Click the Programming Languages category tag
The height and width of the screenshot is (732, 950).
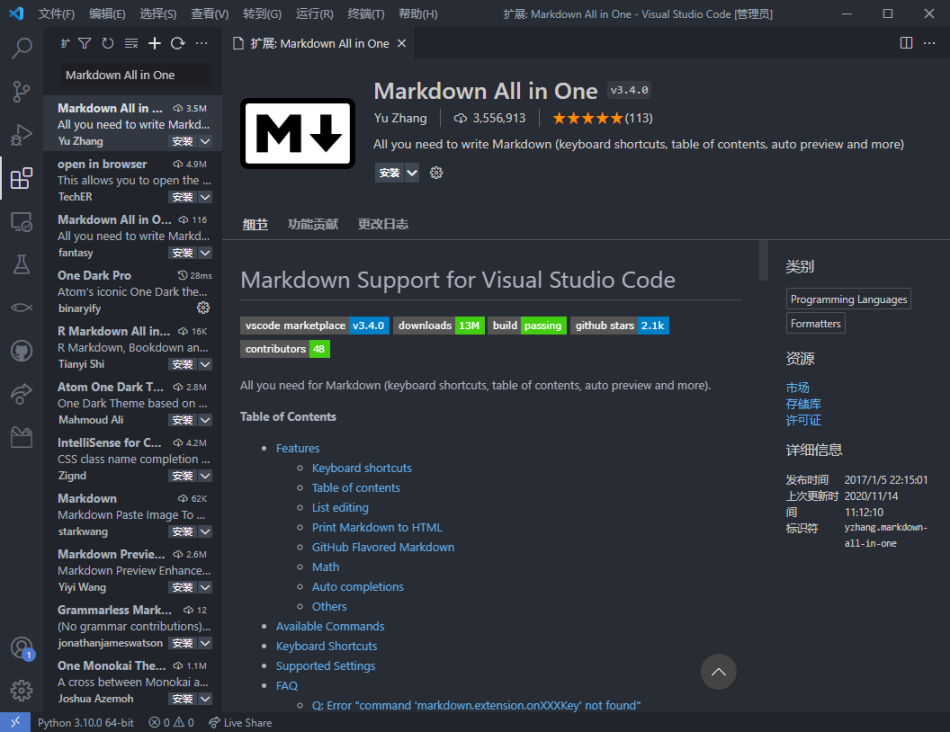[848, 299]
